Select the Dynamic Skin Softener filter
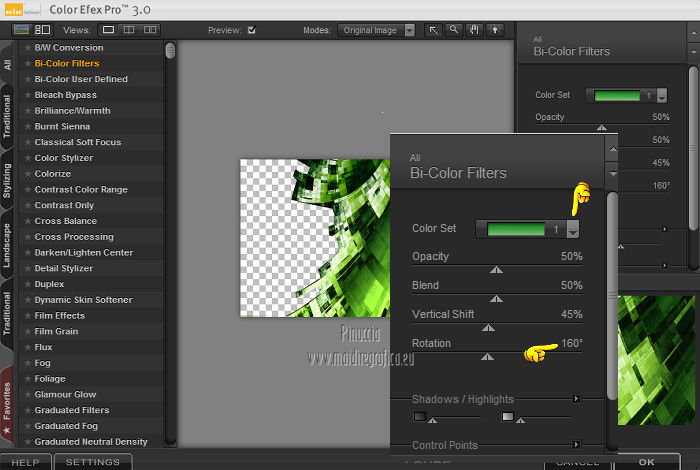 [x=83, y=300]
